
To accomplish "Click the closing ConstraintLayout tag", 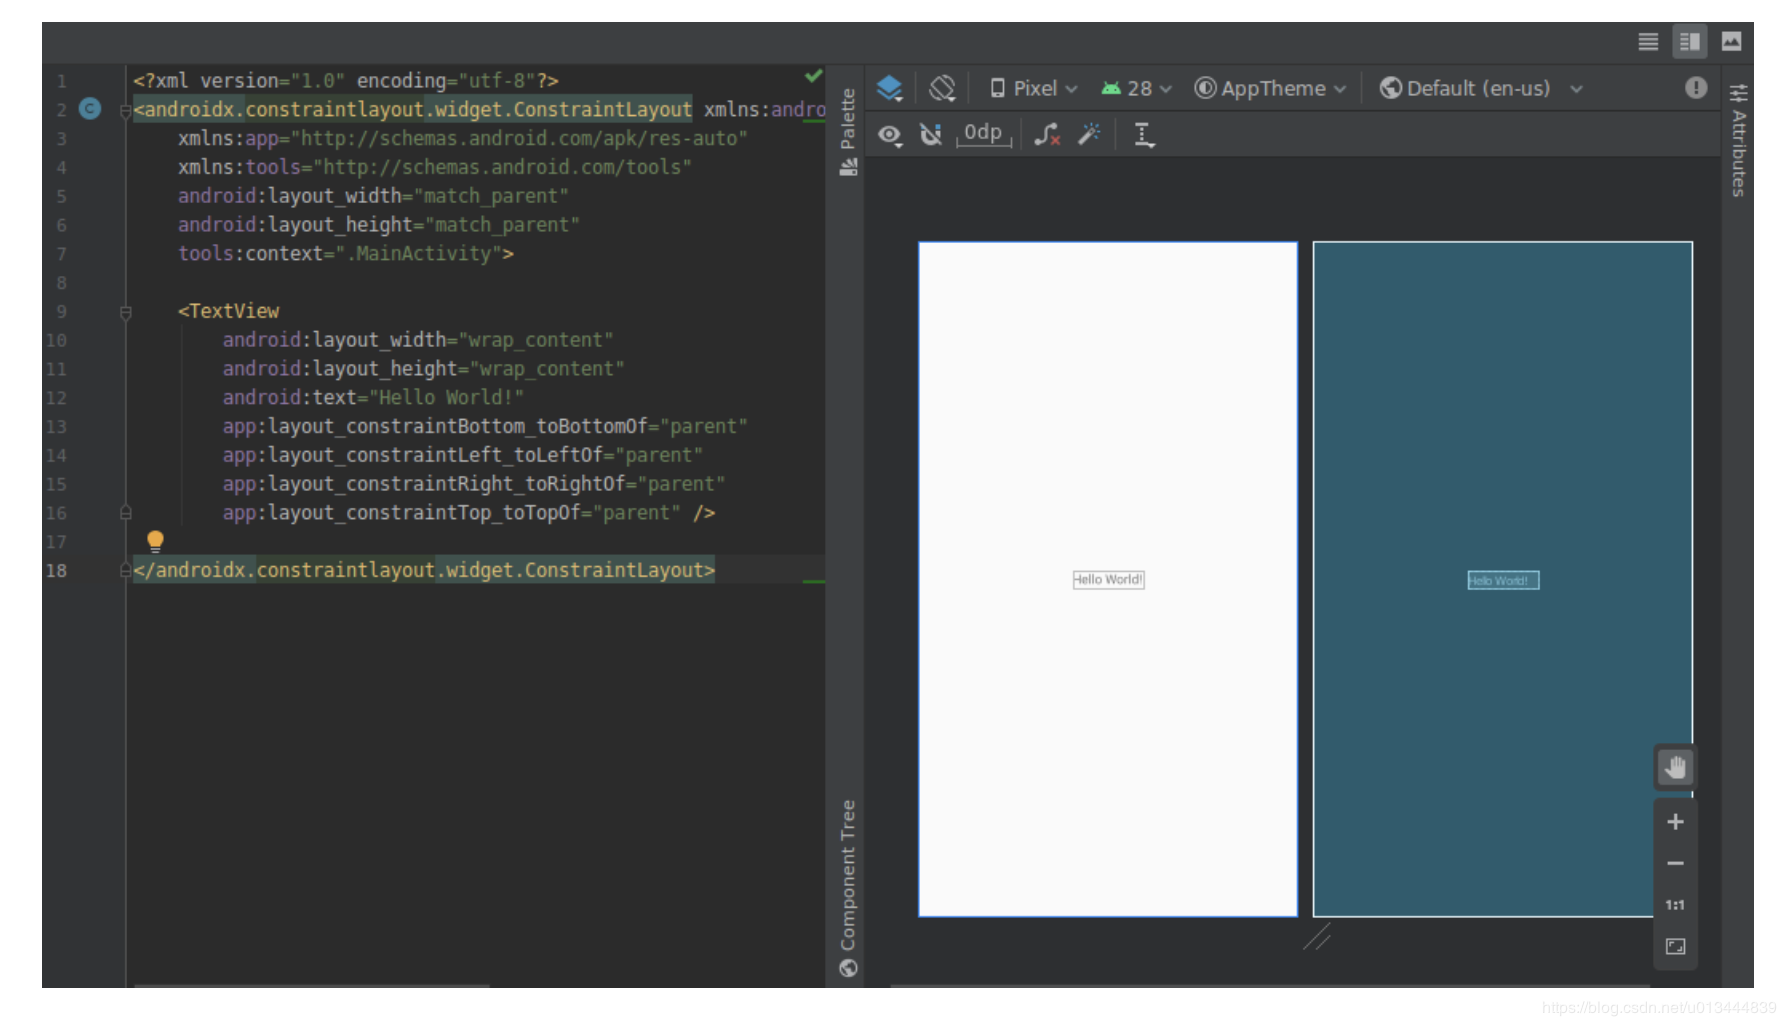I will point(424,570).
